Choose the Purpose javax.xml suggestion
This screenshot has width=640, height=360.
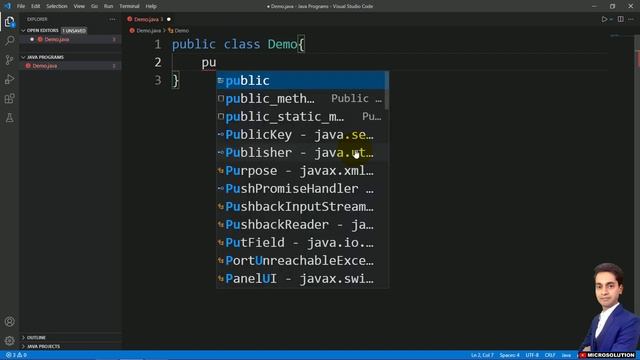(x=302, y=171)
